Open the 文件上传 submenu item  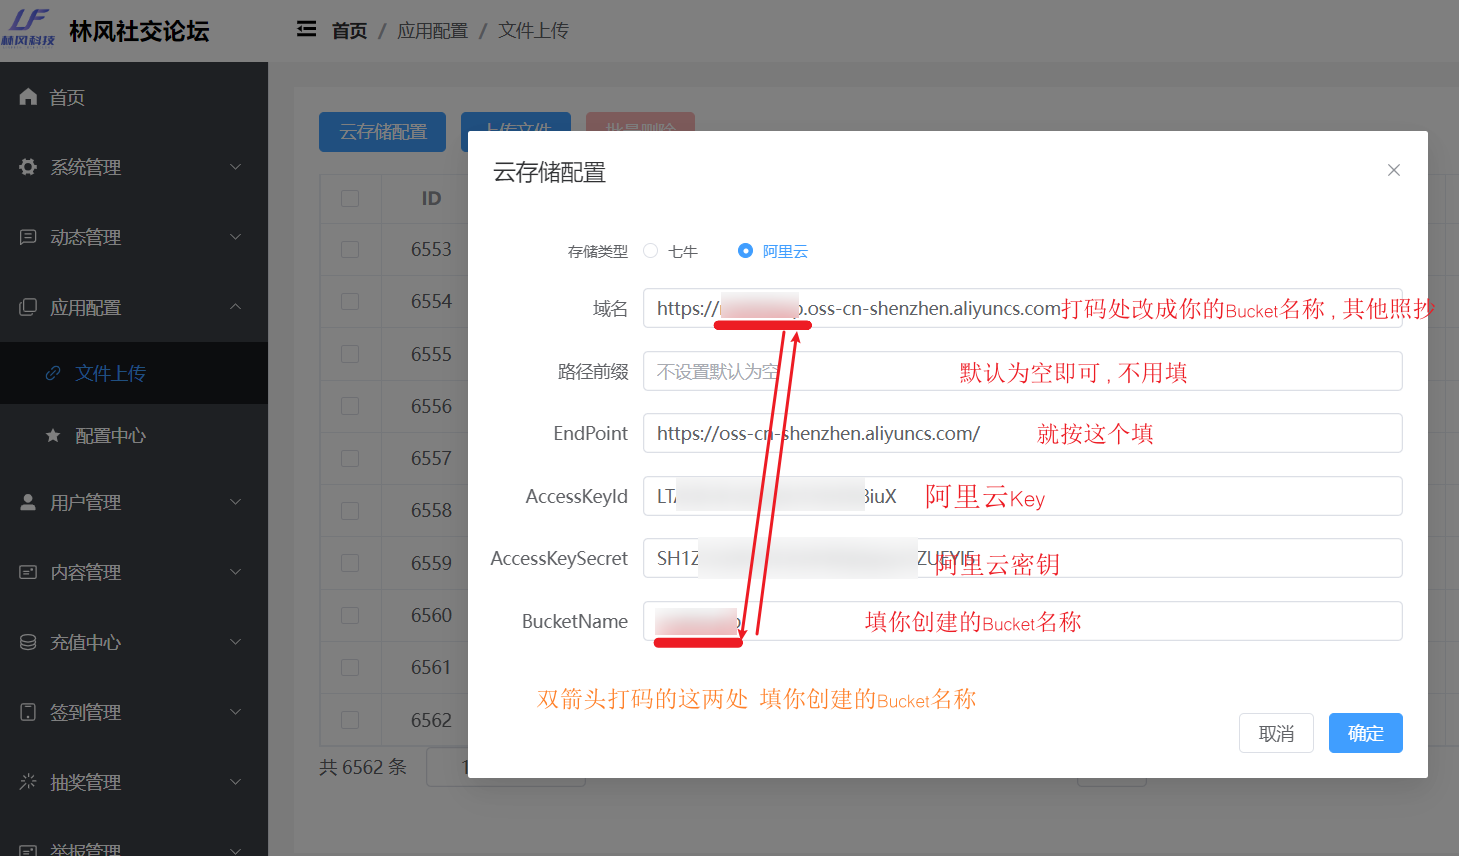click(x=134, y=373)
